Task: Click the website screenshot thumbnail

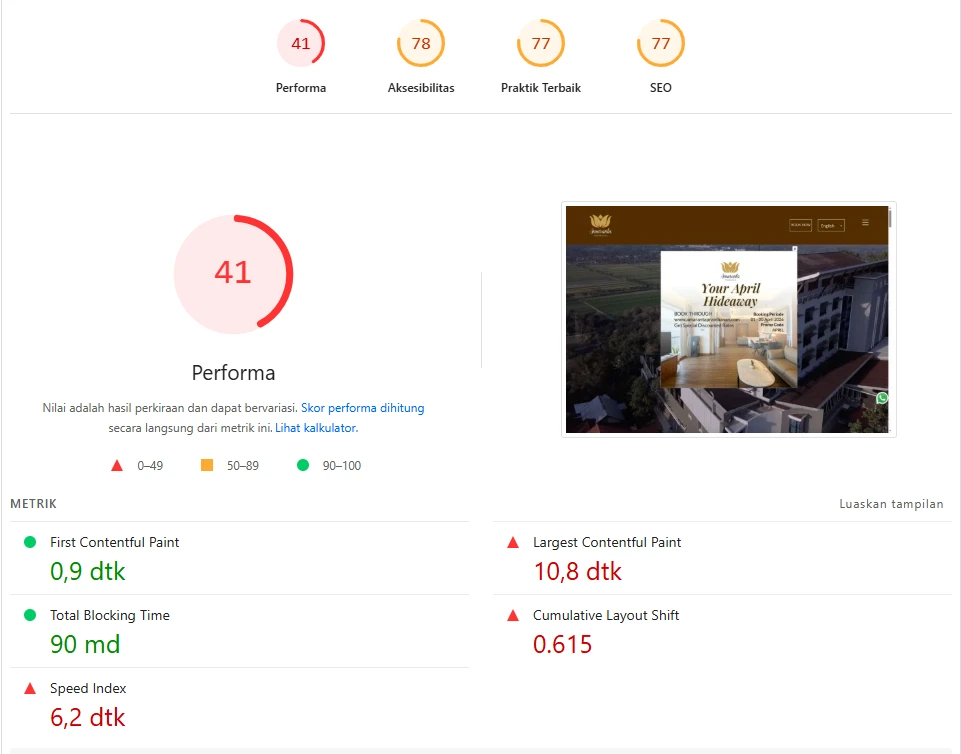Action: click(x=728, y=318)
